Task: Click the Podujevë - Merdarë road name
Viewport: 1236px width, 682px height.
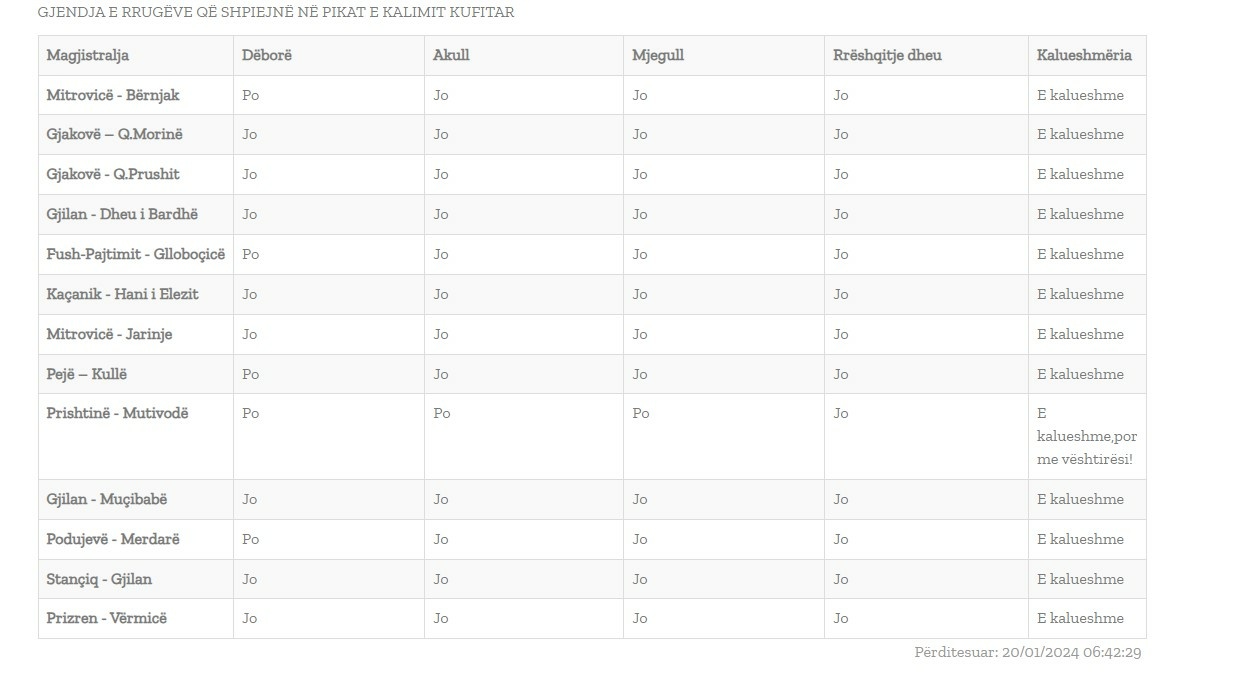Action: click(x=113, y=540)
